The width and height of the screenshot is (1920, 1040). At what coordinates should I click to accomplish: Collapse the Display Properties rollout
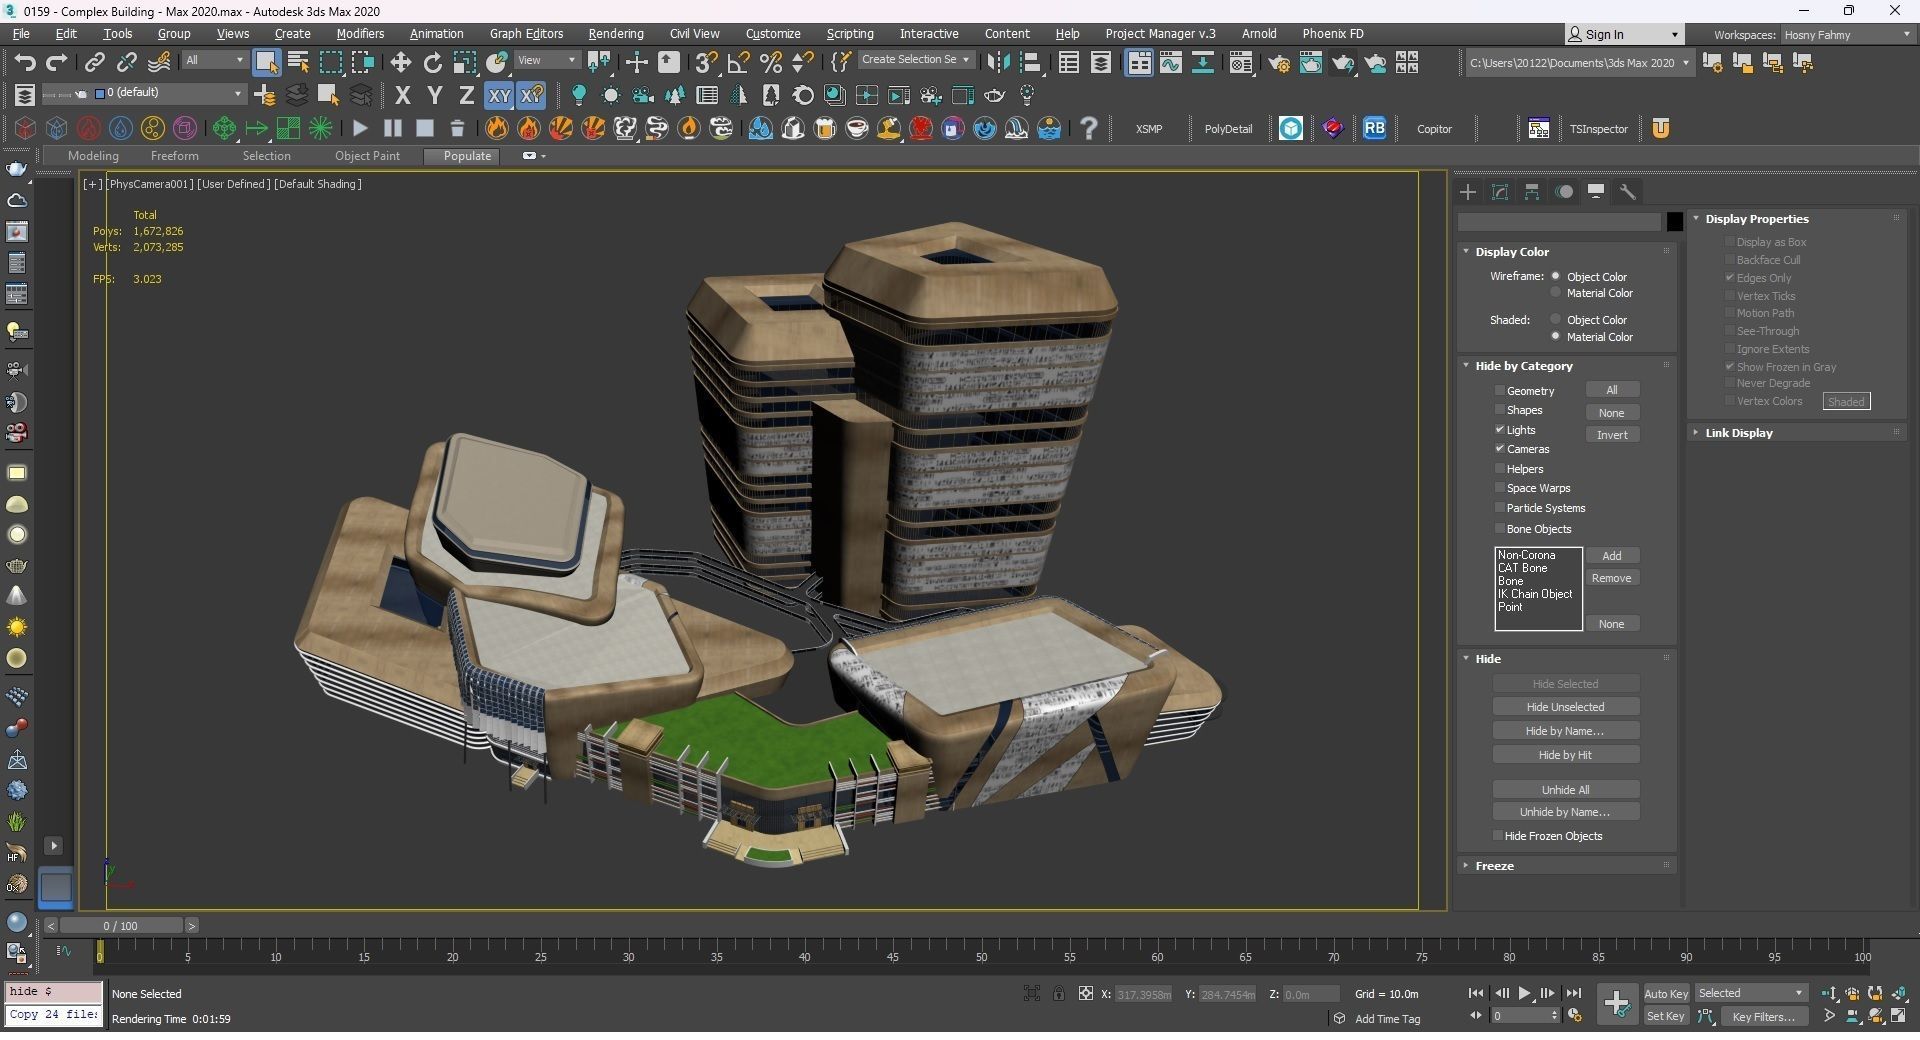(x=1756, y=219)
